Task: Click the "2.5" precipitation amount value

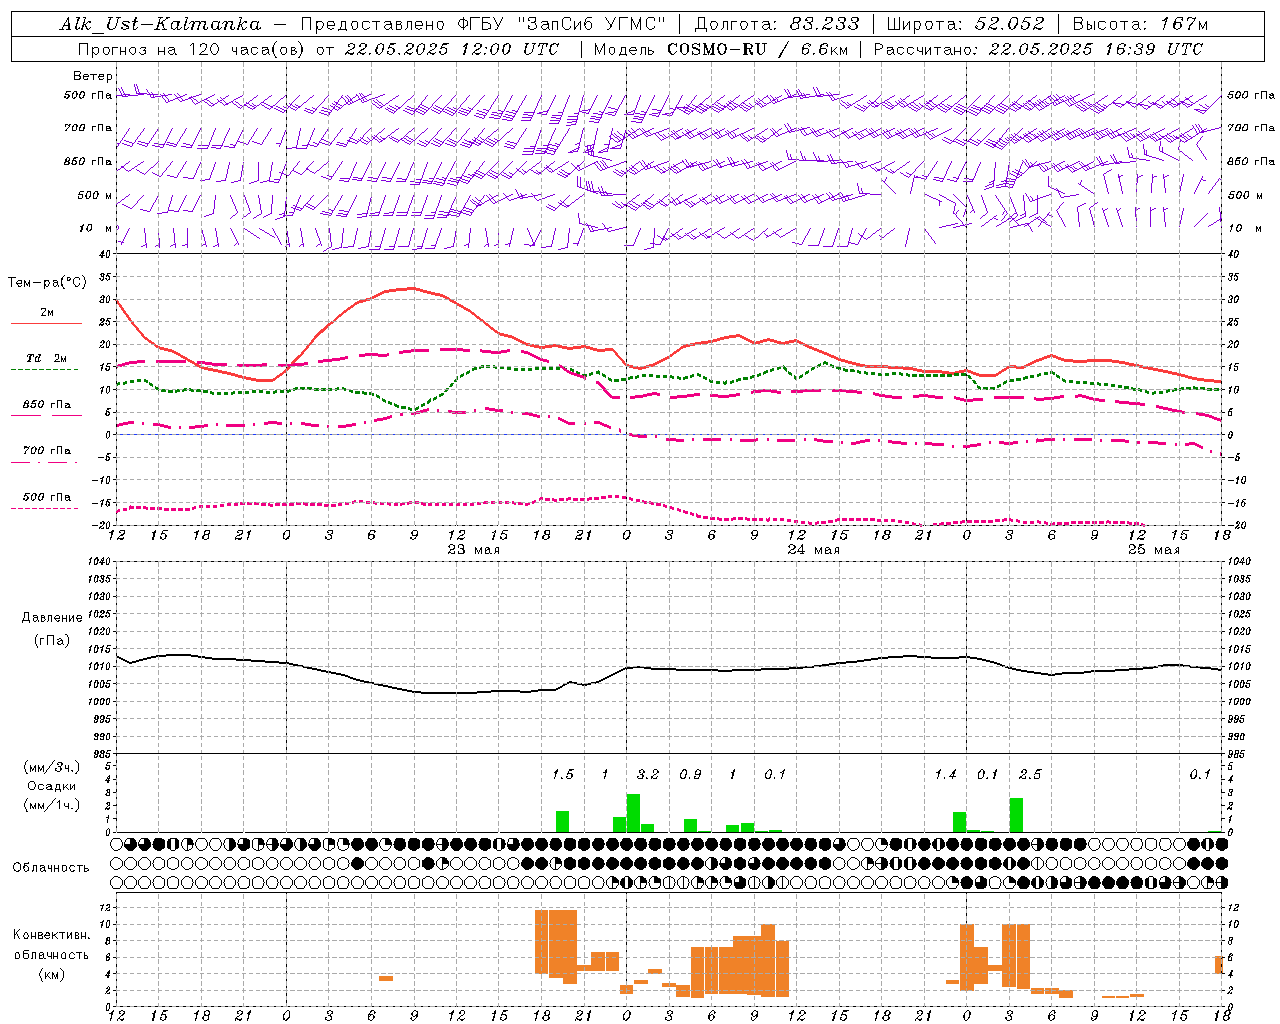Action: pos(1030,774)
